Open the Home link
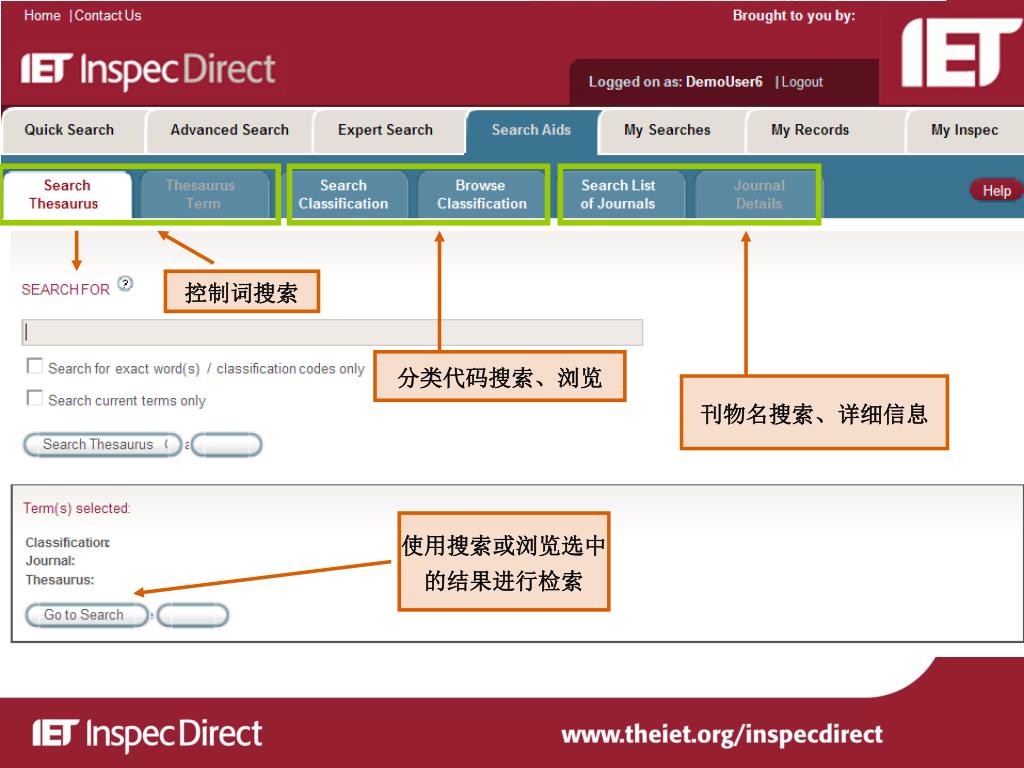This screenshot has height=768, width=1024. (42, 15)
